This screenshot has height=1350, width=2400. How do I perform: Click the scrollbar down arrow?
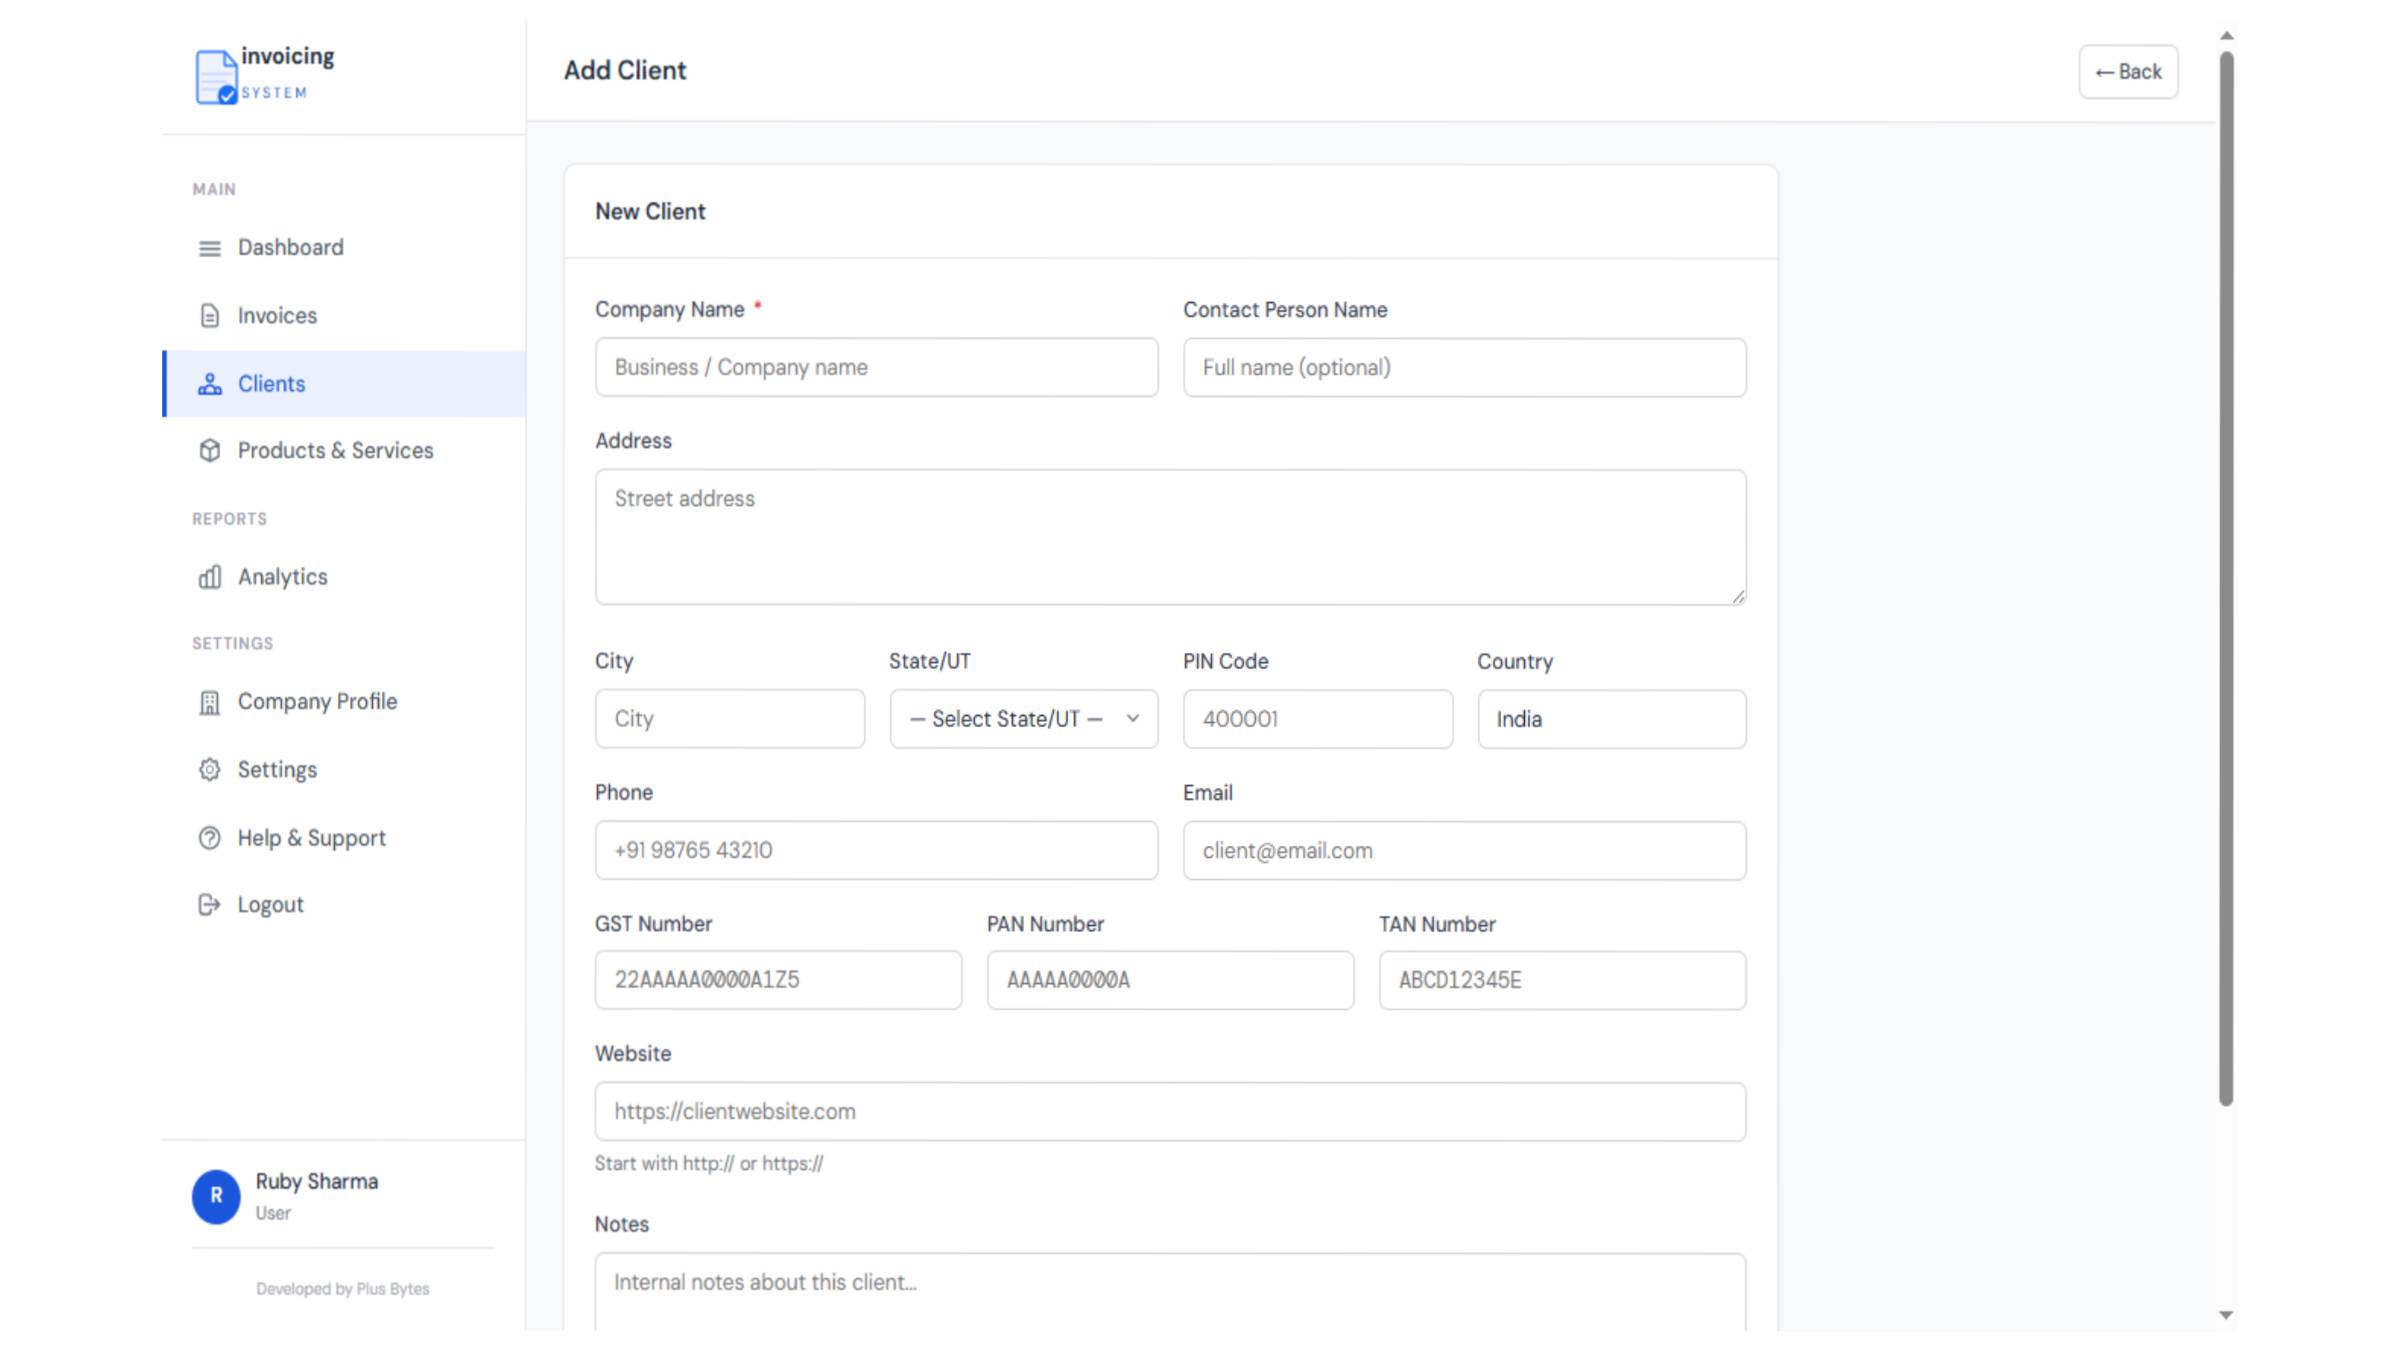2226,1315
